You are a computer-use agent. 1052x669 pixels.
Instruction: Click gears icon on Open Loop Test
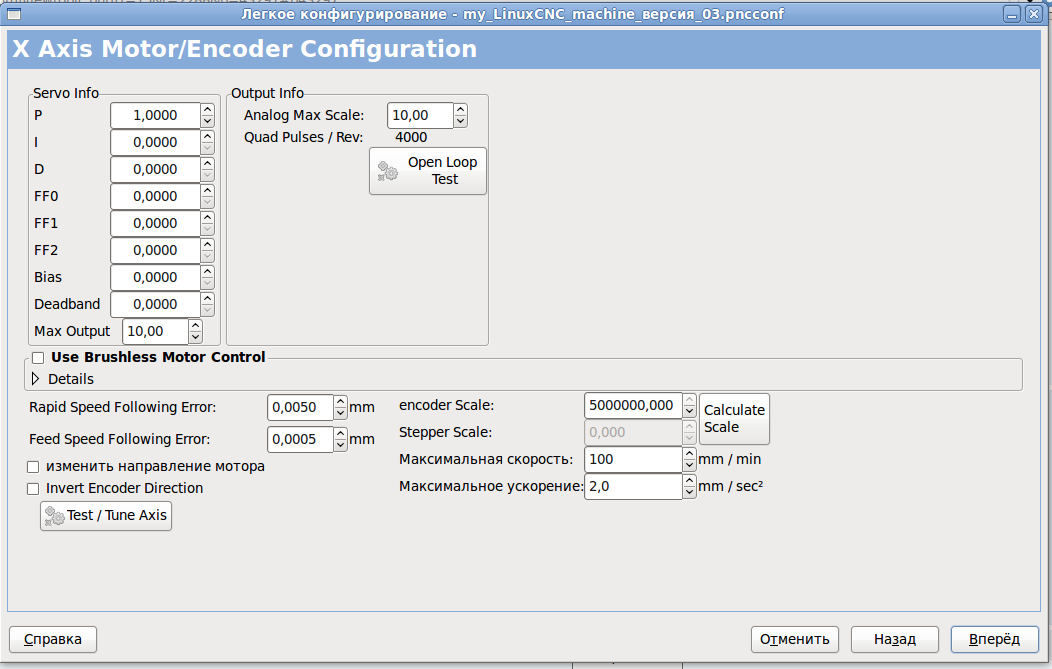pyautogui.click(x=387, y=171)
